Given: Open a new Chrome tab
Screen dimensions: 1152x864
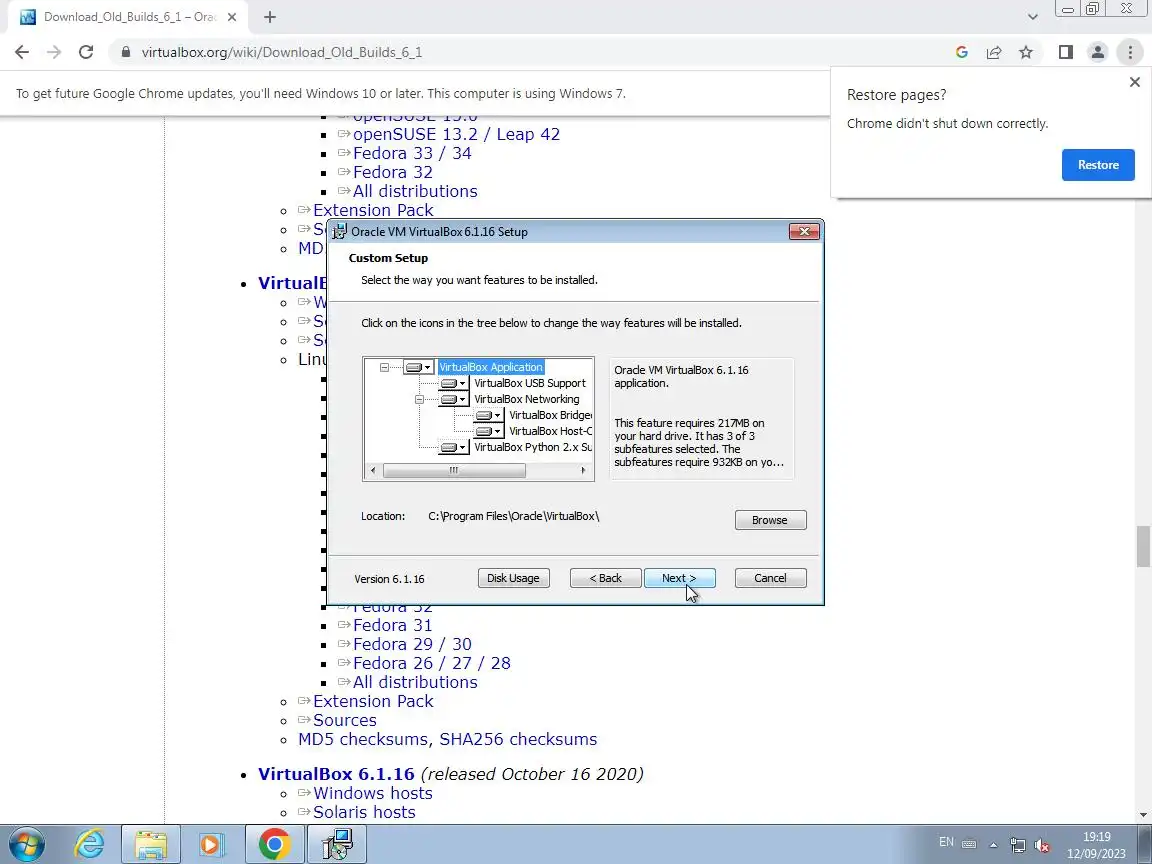Looking at the screenshot, I should pos(270,17).
